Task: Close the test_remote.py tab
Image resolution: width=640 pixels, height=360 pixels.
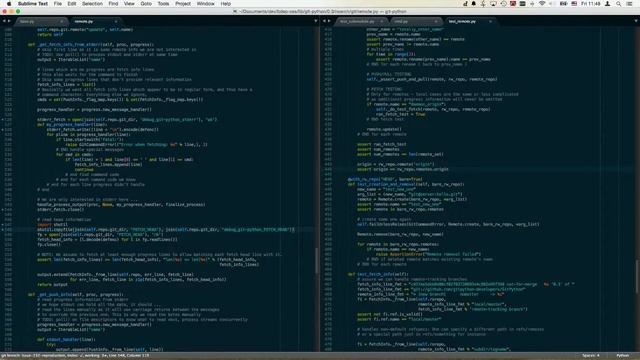Action: coord(490,21)
